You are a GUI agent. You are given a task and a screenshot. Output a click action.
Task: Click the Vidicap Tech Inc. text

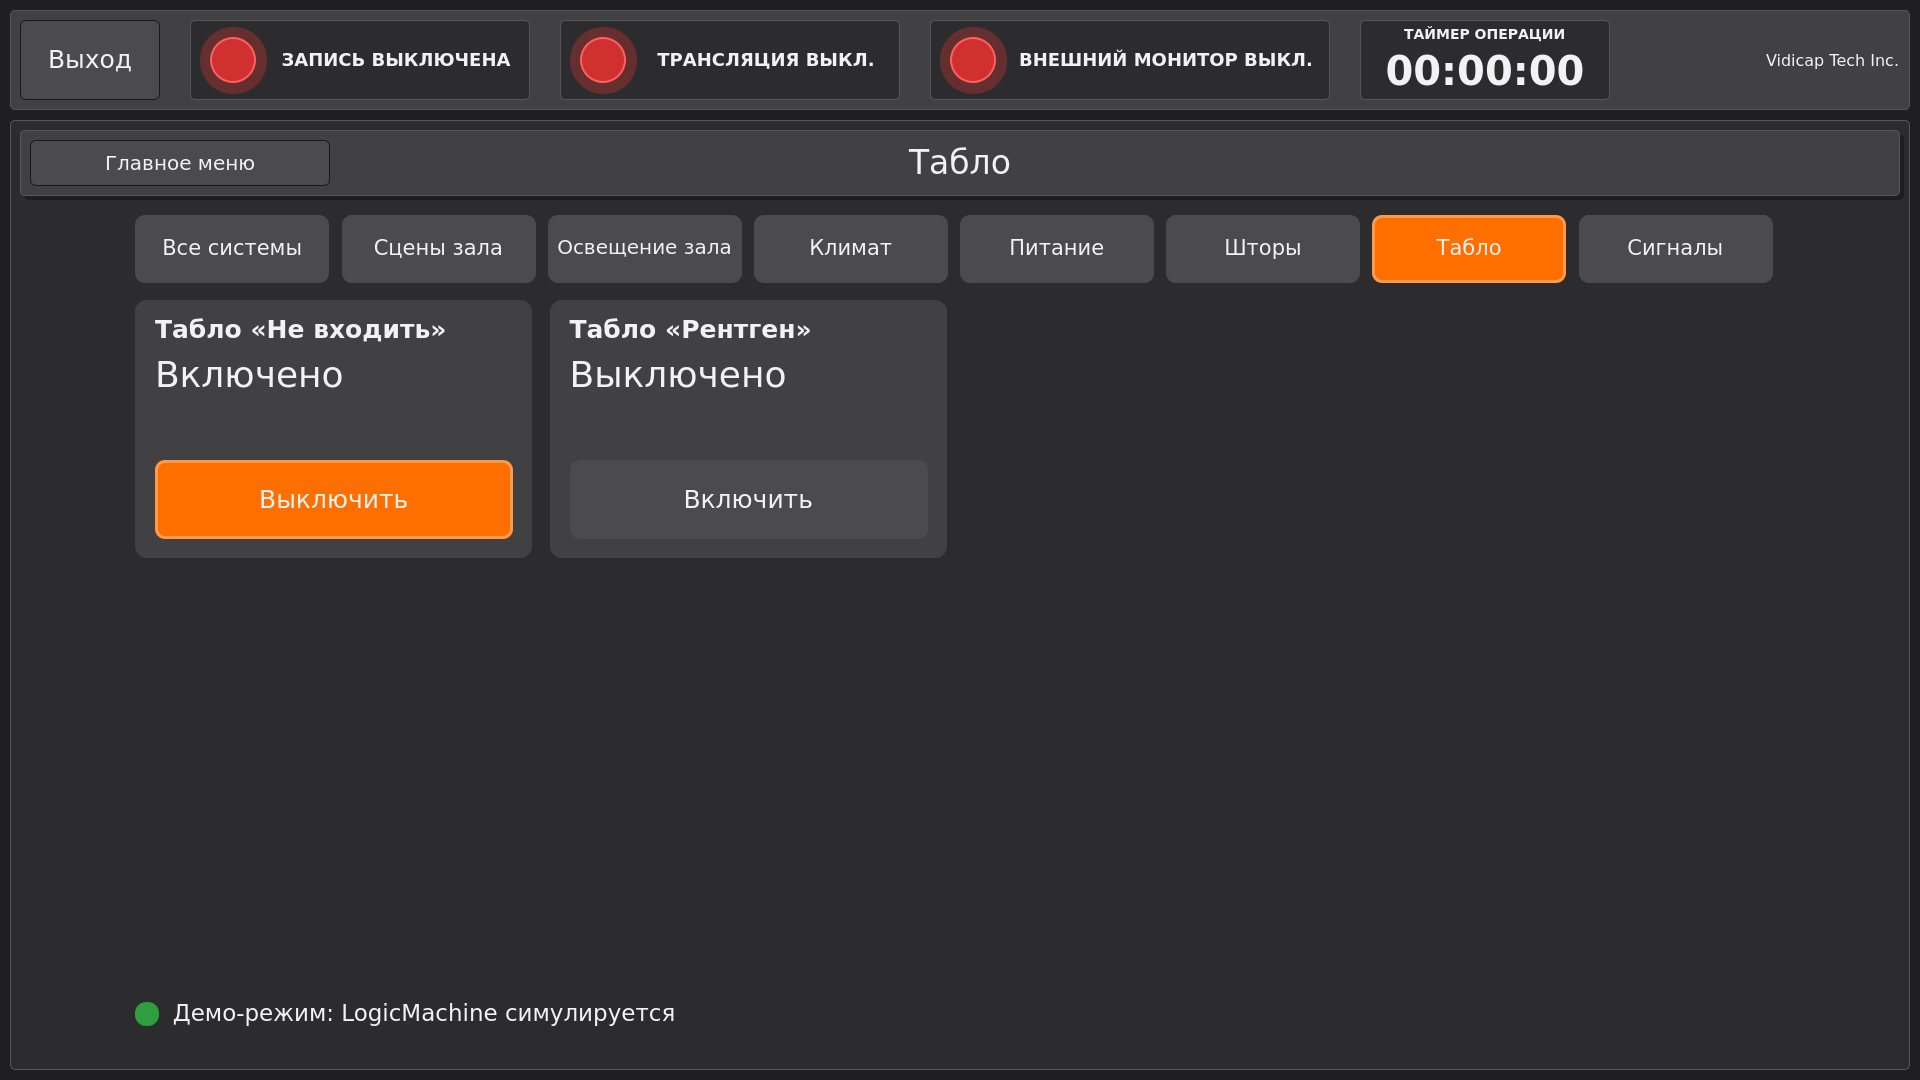pyautogui.click(x=1832, y=61)
